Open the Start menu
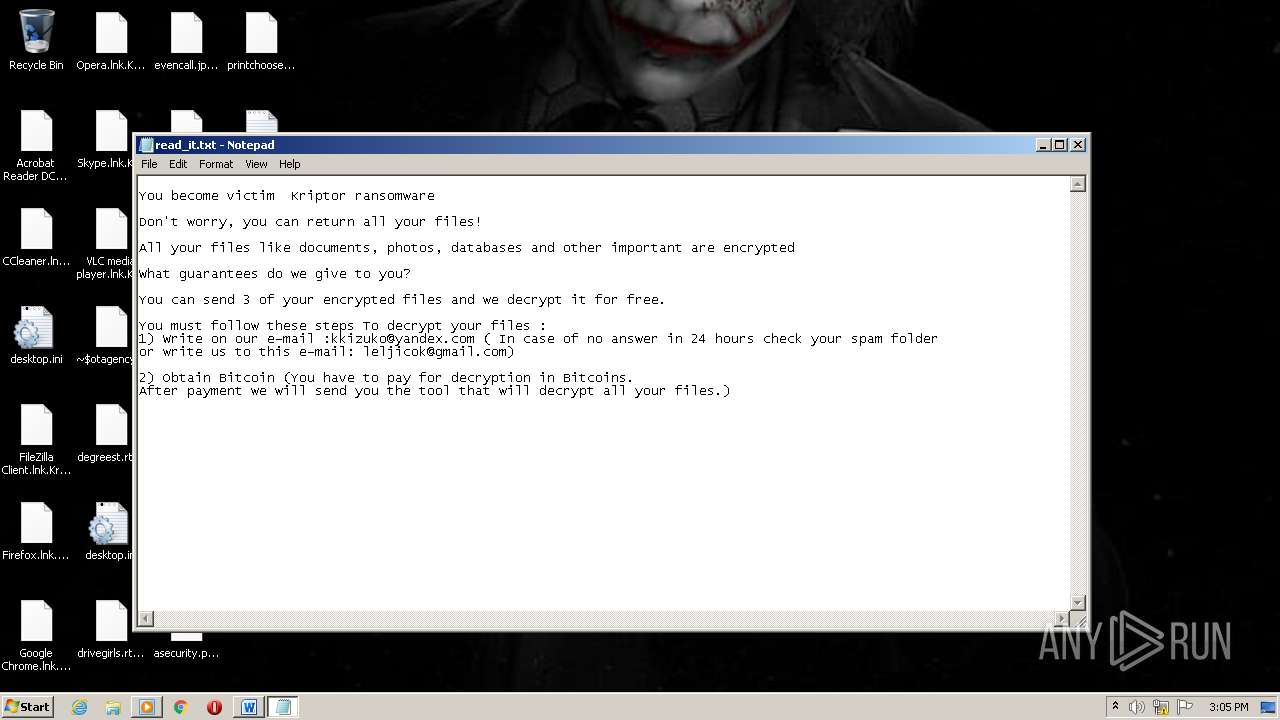1280x720 pixels. 28,707
